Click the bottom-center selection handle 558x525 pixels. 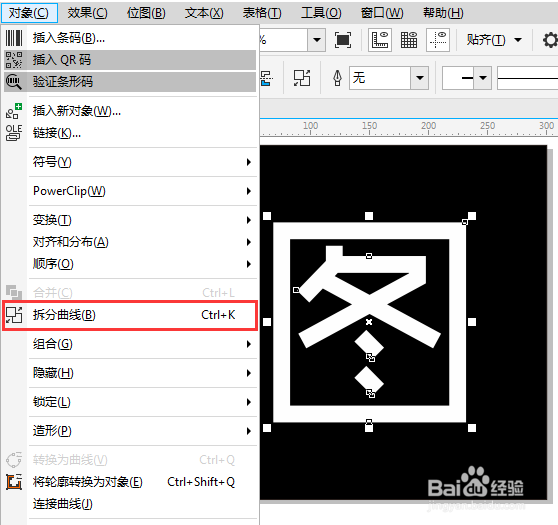tap(369, 428)
